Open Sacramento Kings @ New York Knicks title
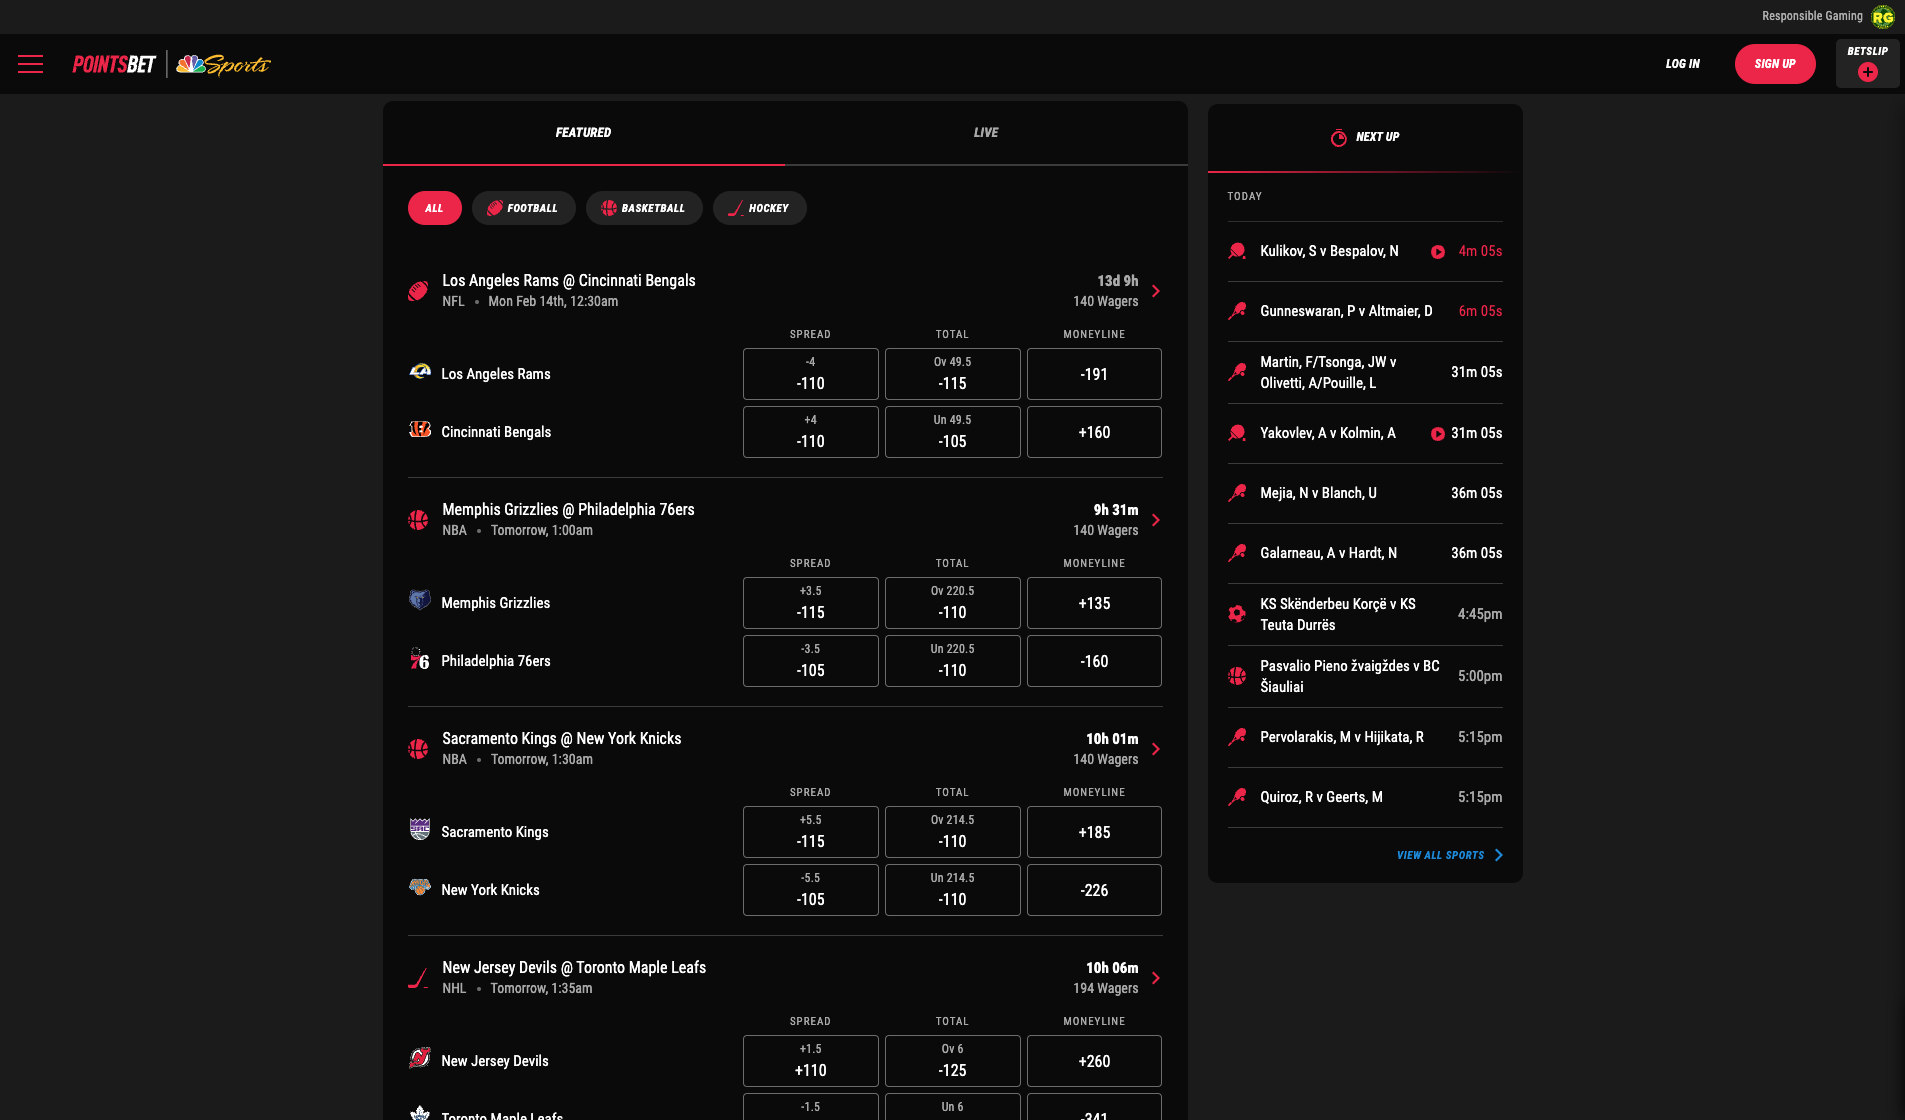The width and height of the screenshot is (1905, 1120). pos(562,739)
